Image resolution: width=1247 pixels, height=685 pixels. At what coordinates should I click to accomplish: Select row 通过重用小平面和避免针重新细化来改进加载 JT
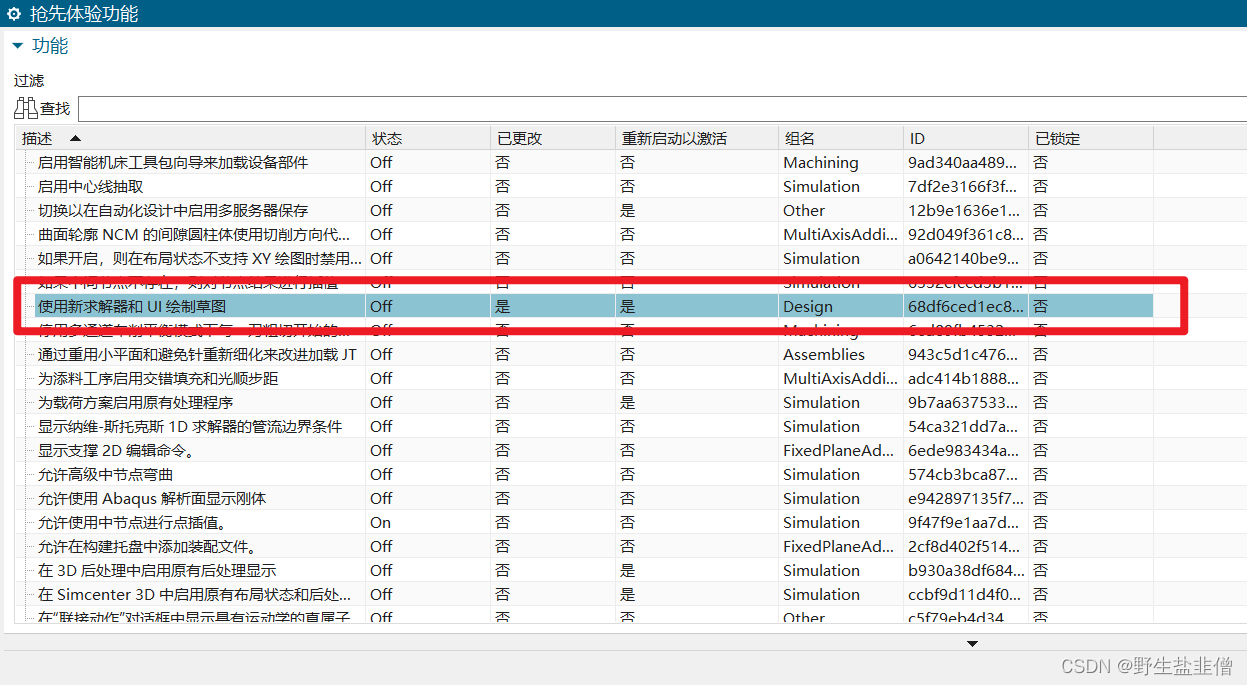(584, 354)
